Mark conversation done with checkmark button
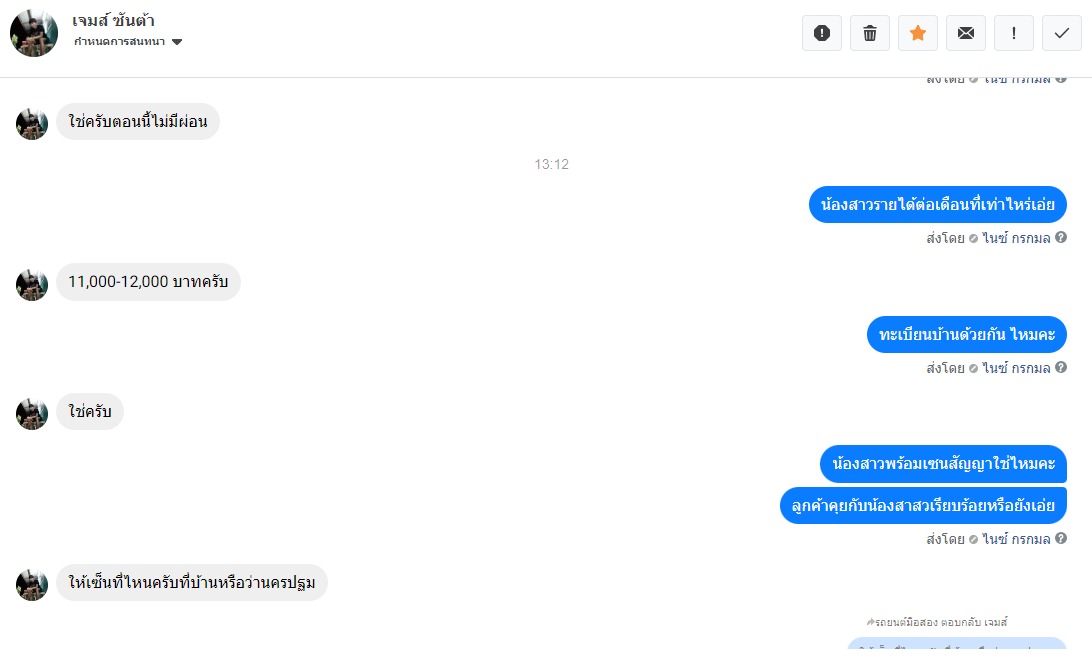This screenshot has width=1092, height=656. click(1062, 33)
